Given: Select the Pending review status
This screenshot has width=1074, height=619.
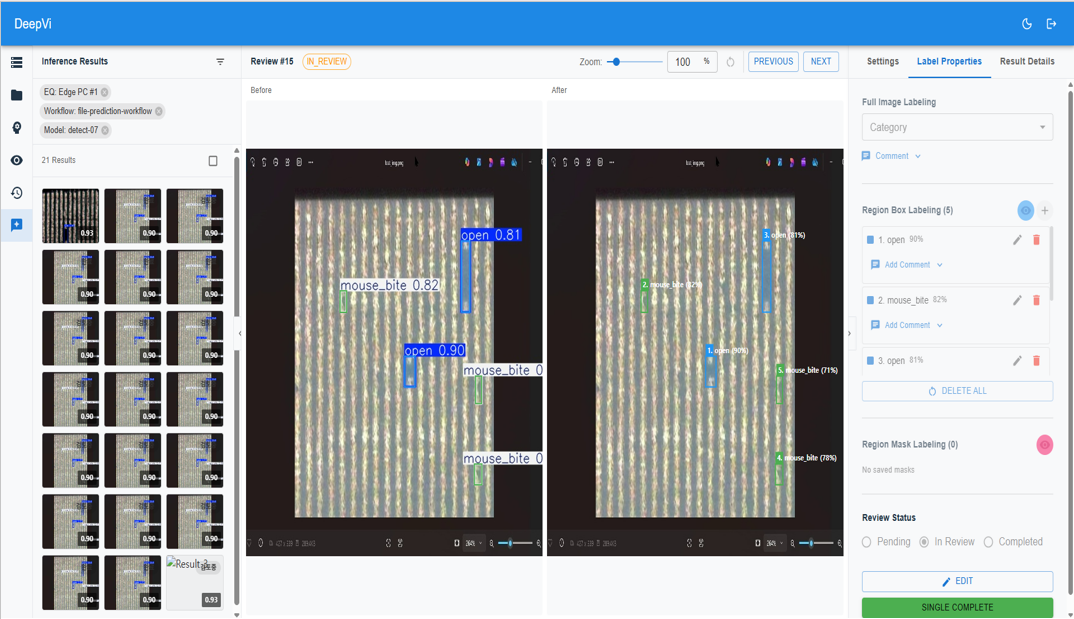Looking at the screenshot, I should (867, 542).
